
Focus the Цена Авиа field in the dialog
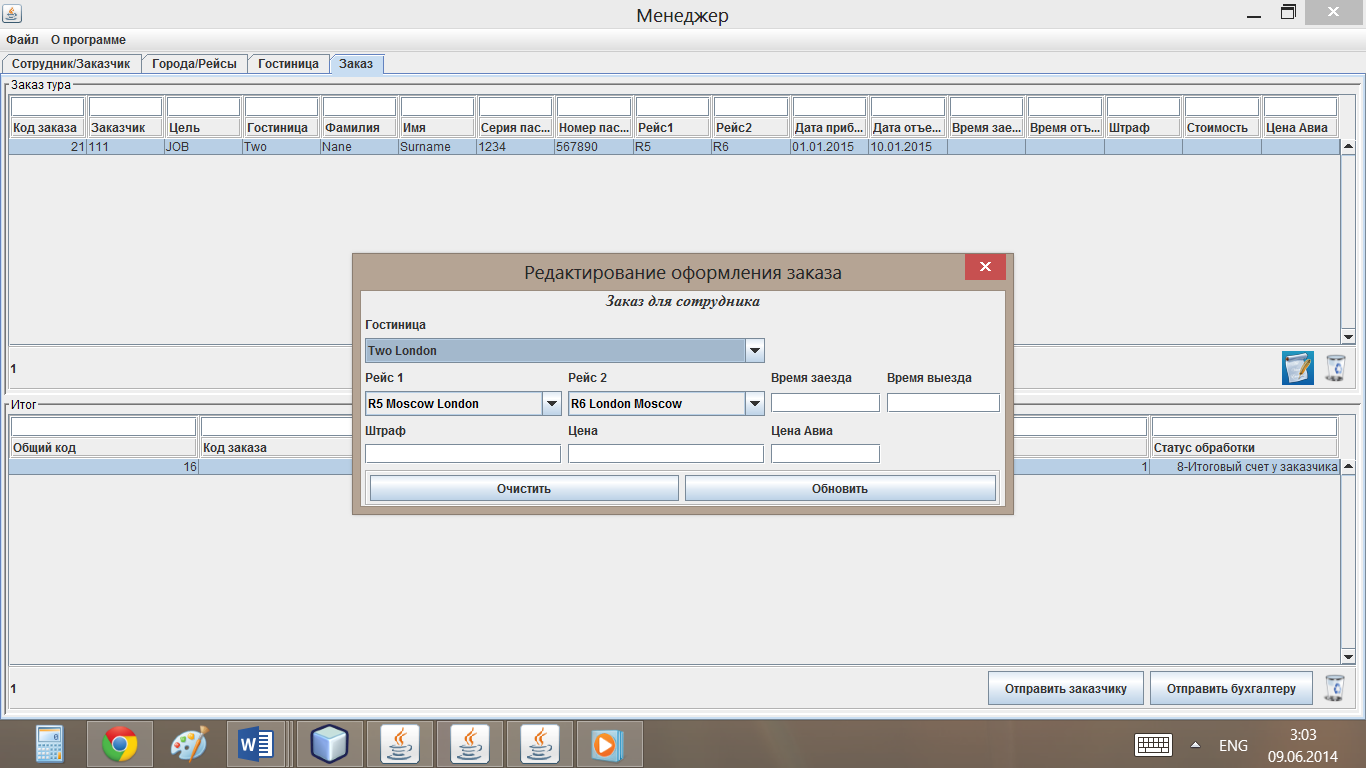tap(825, 454)
